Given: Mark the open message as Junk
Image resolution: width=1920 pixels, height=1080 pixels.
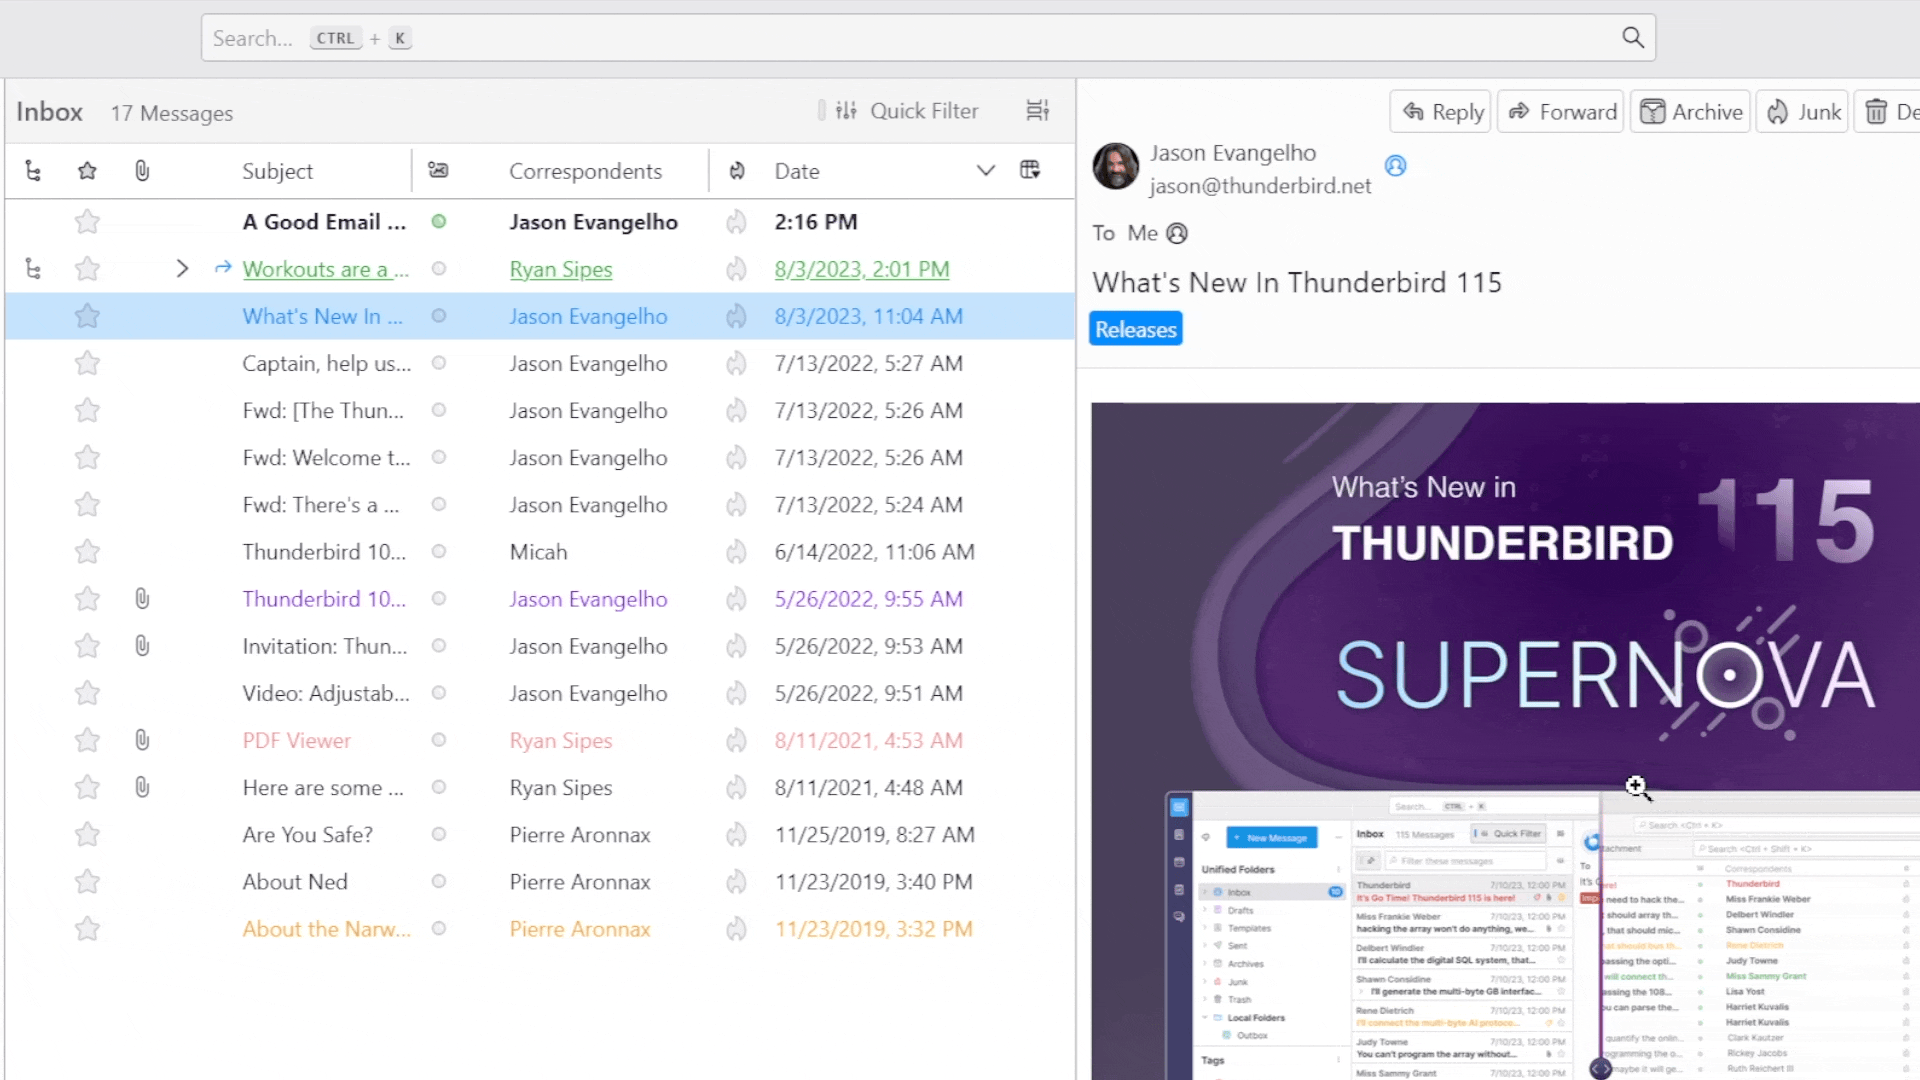Looking at the screenshot, I should coord(1803,111).
